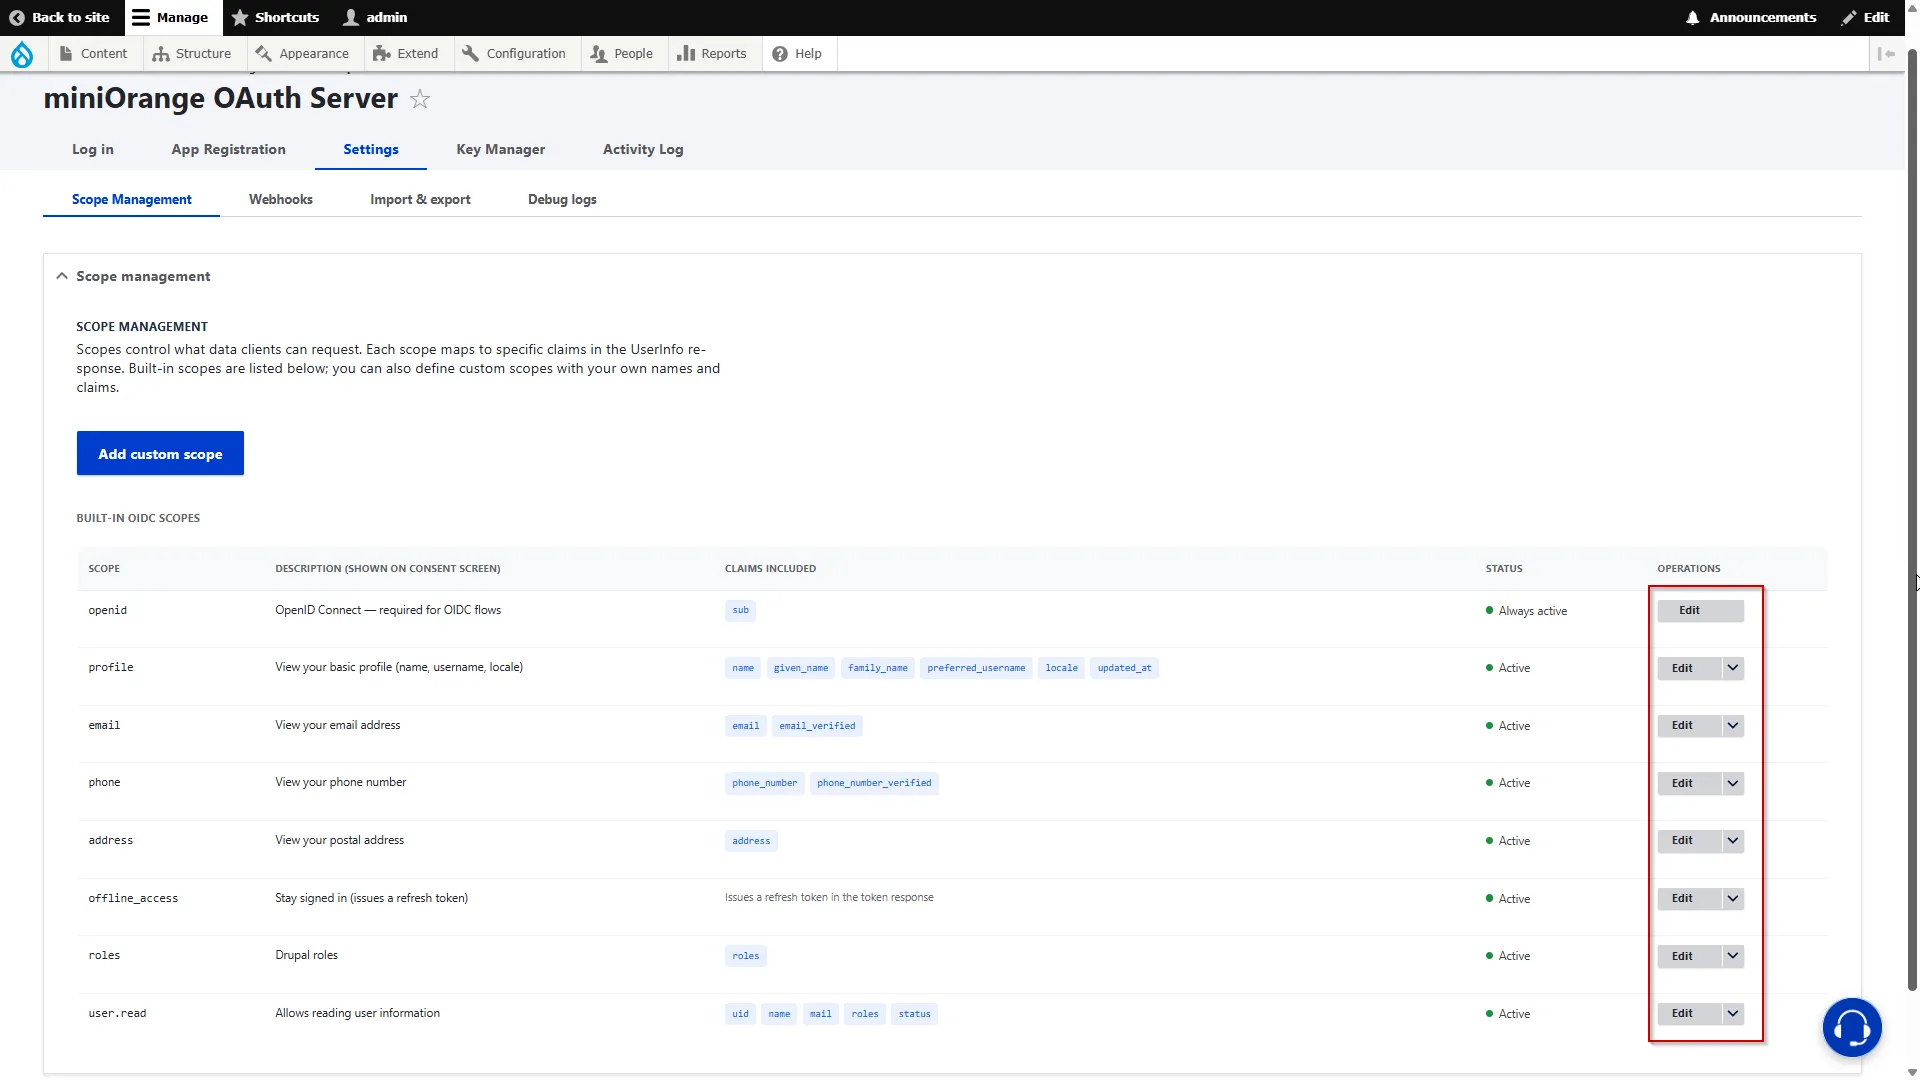
Task: Open the Appearance admin menu
Action: pyautogui.click(x=302, y=54)
